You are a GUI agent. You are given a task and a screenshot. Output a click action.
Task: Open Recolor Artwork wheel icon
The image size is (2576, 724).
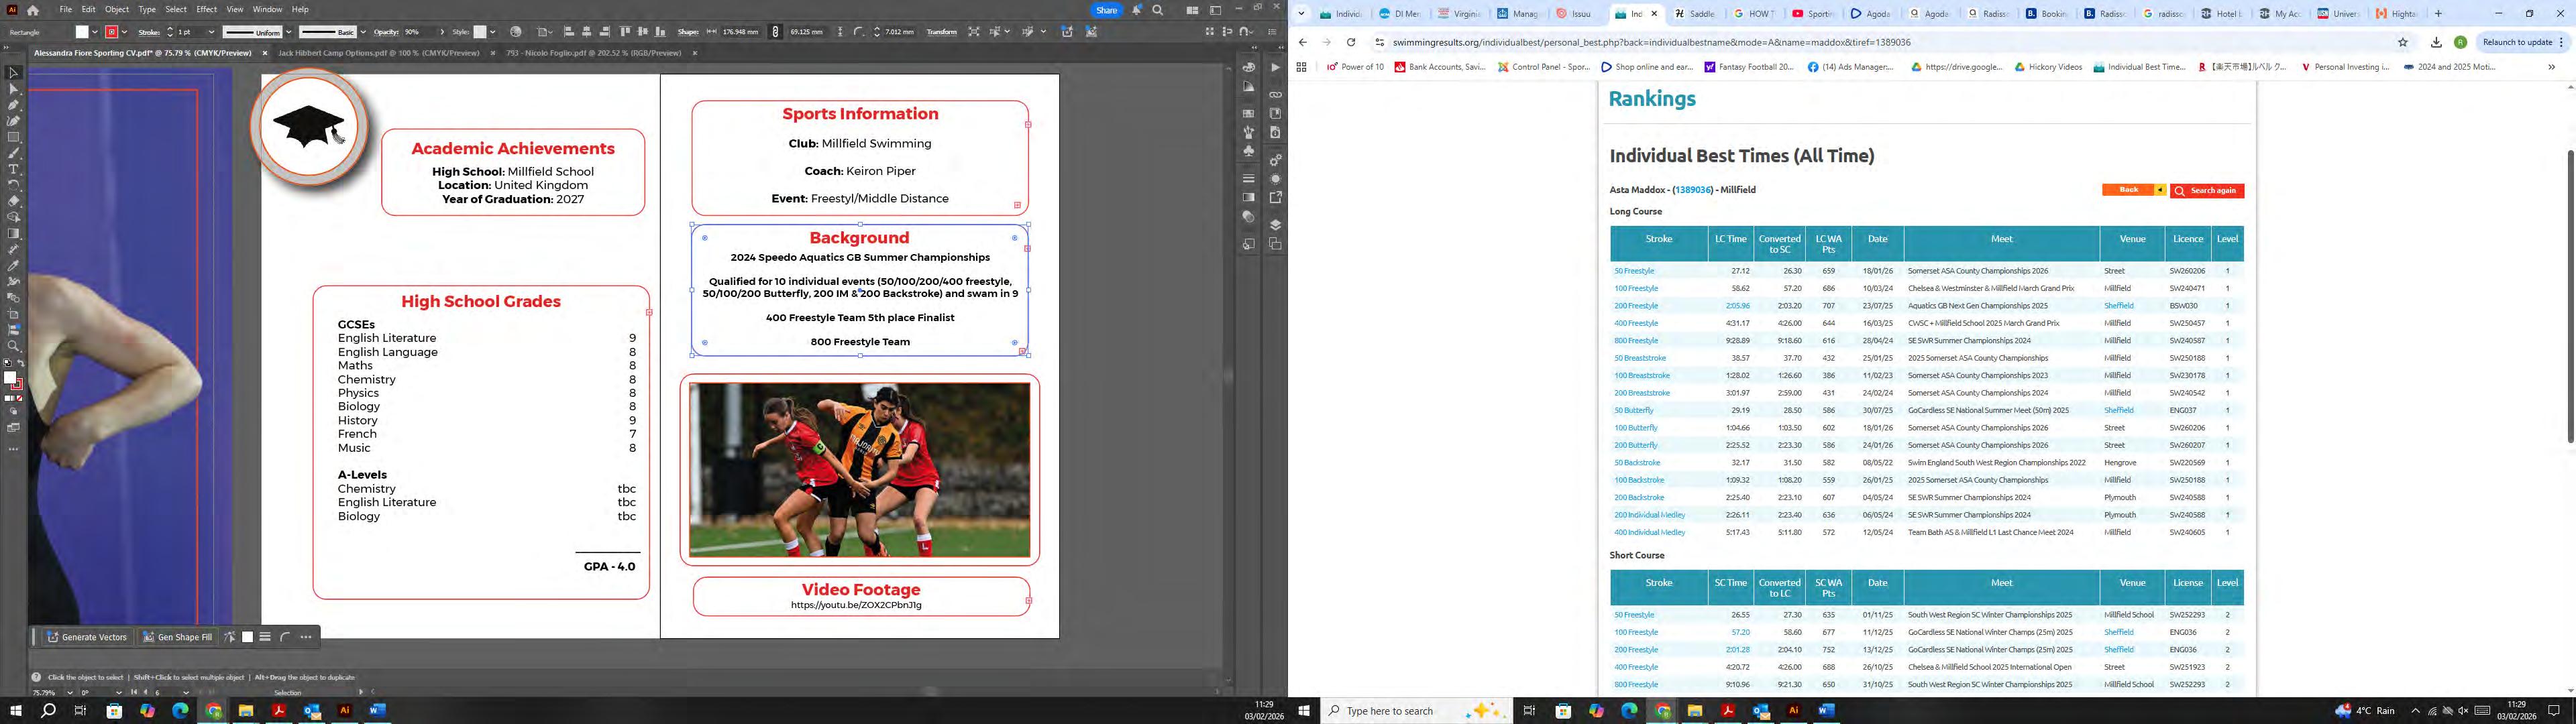[x=516, y=32]
